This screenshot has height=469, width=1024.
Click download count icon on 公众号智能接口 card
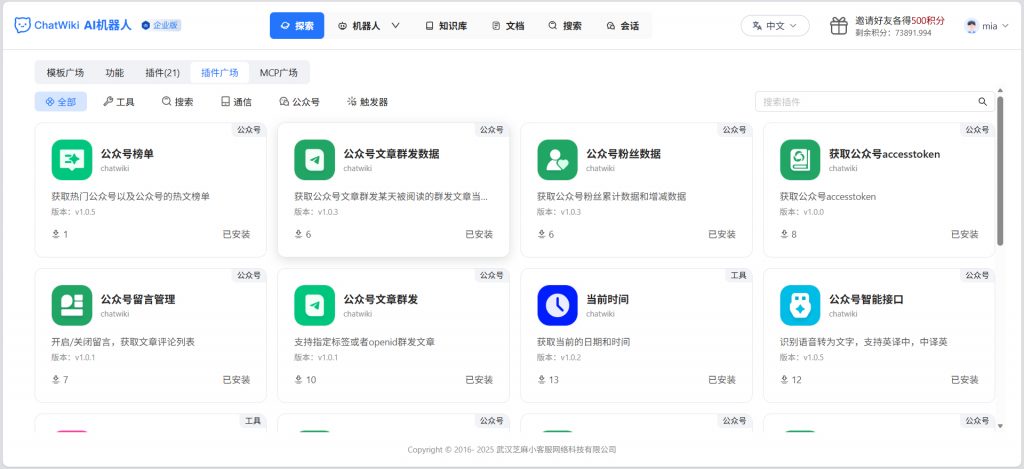coord(784,380)
